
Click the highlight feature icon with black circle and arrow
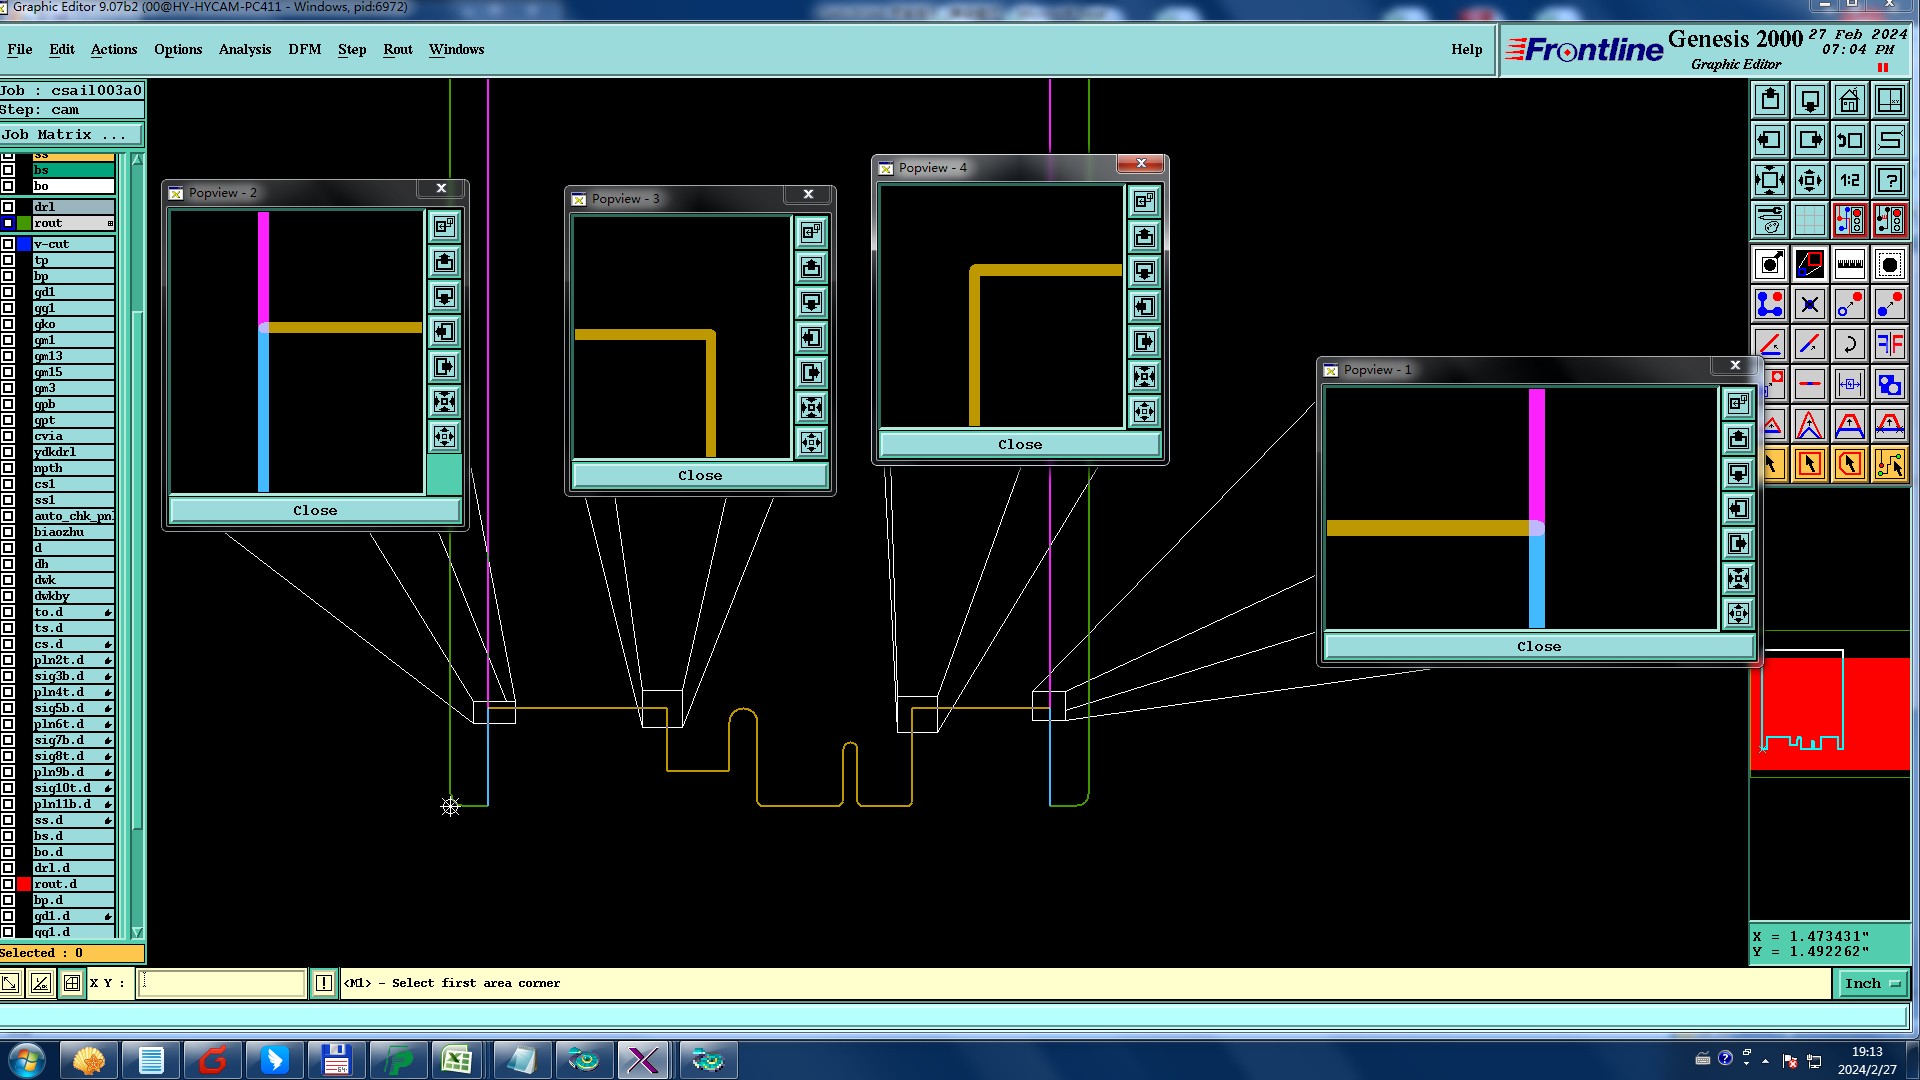point(1770,264)
